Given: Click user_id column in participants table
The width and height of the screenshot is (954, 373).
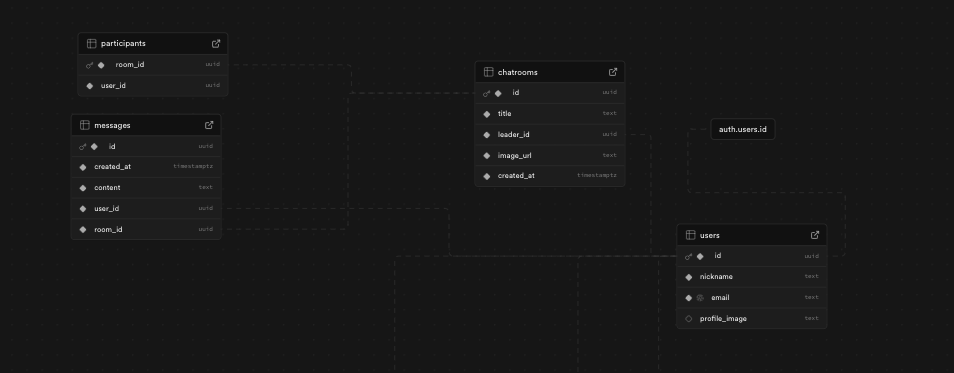Looking at the screenshot, I should pyautogui.click(x=114, y=86).
